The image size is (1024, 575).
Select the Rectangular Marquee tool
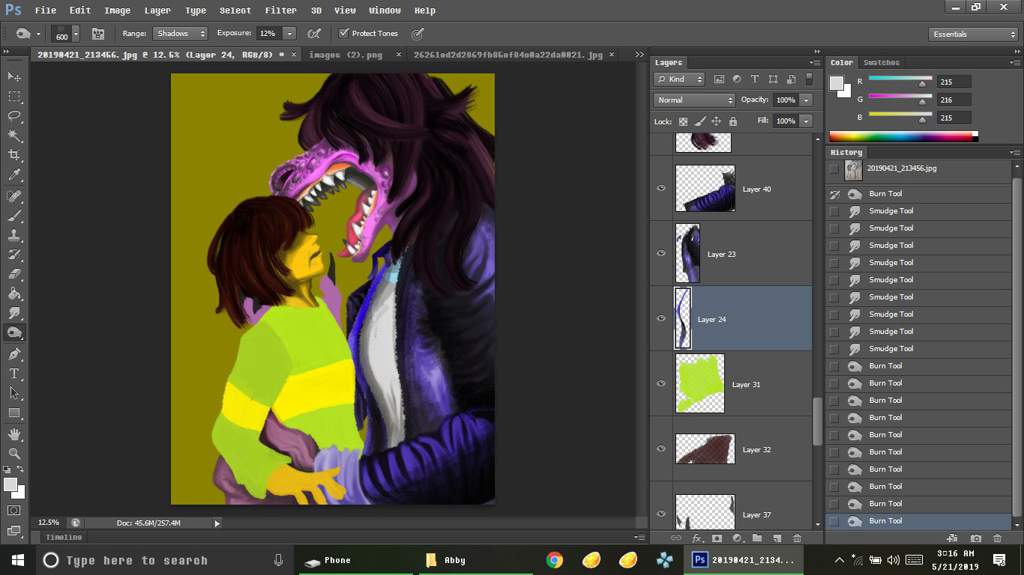click(x=14, y=97)
